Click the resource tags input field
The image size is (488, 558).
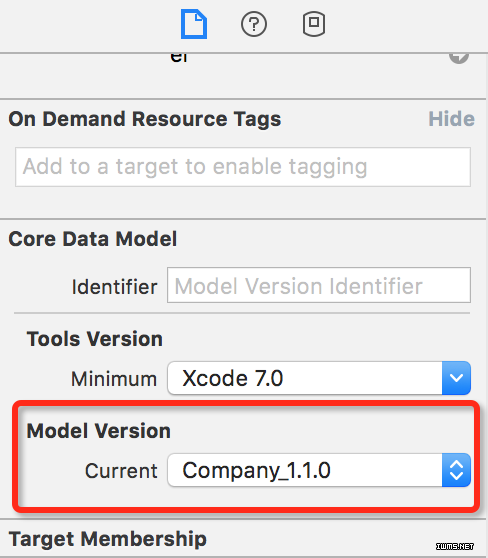click(243, 167)
